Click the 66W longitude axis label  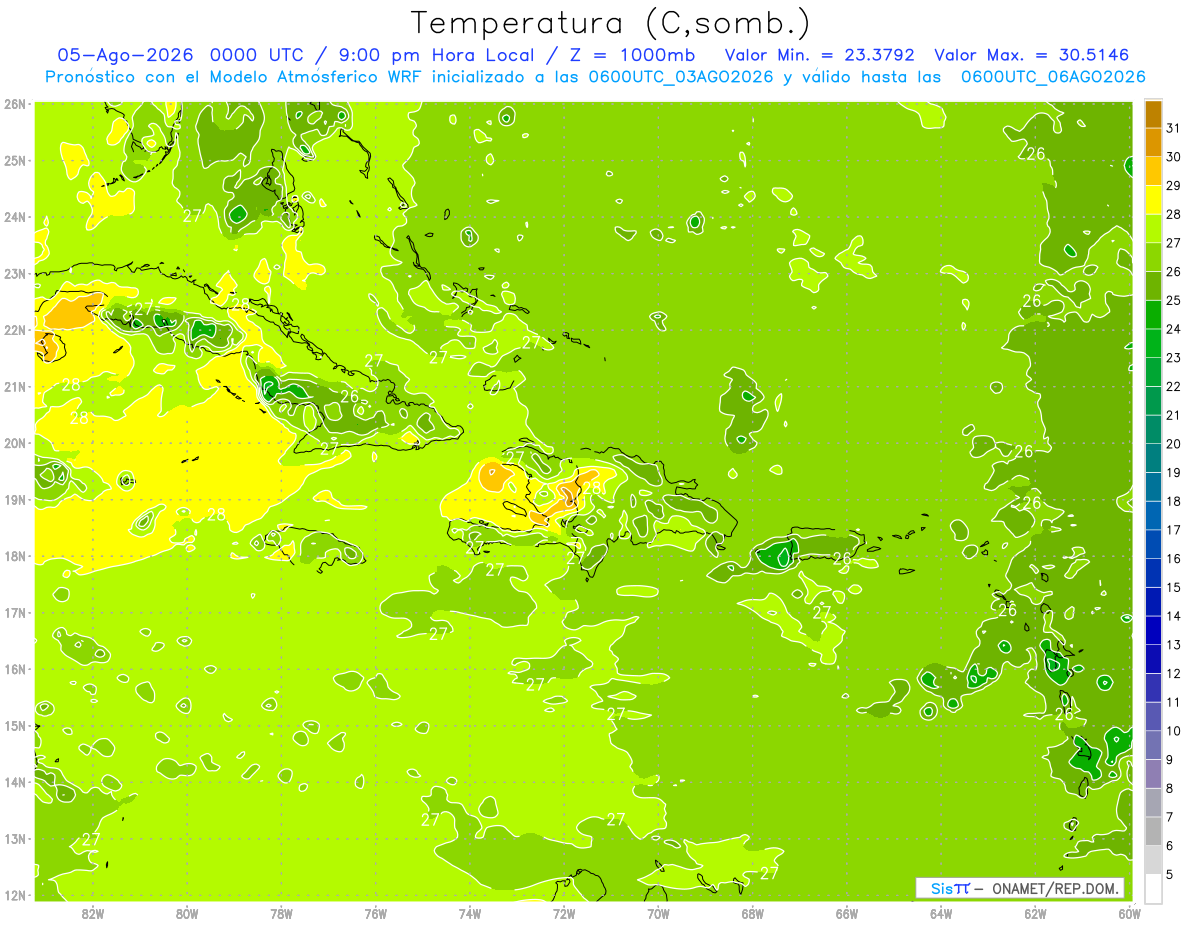click(x=847, y=912)
